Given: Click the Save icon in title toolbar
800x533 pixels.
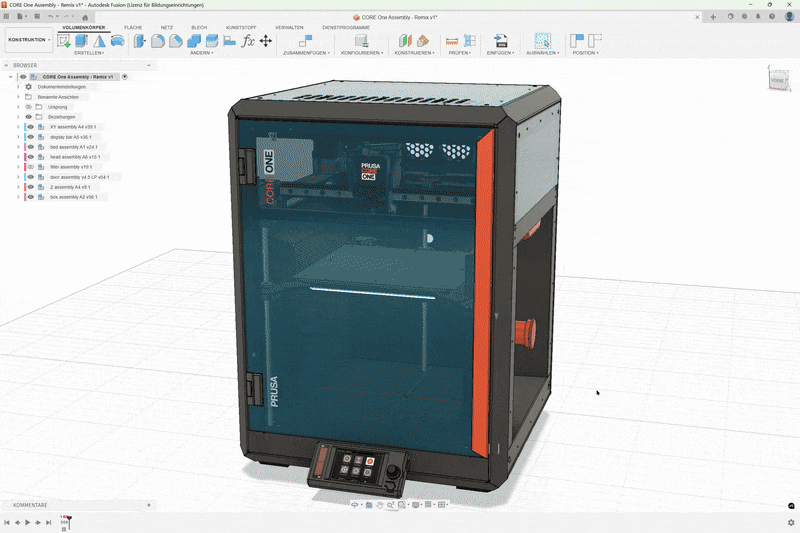Looking at the screenshot, I should click(x=37, y=16).
